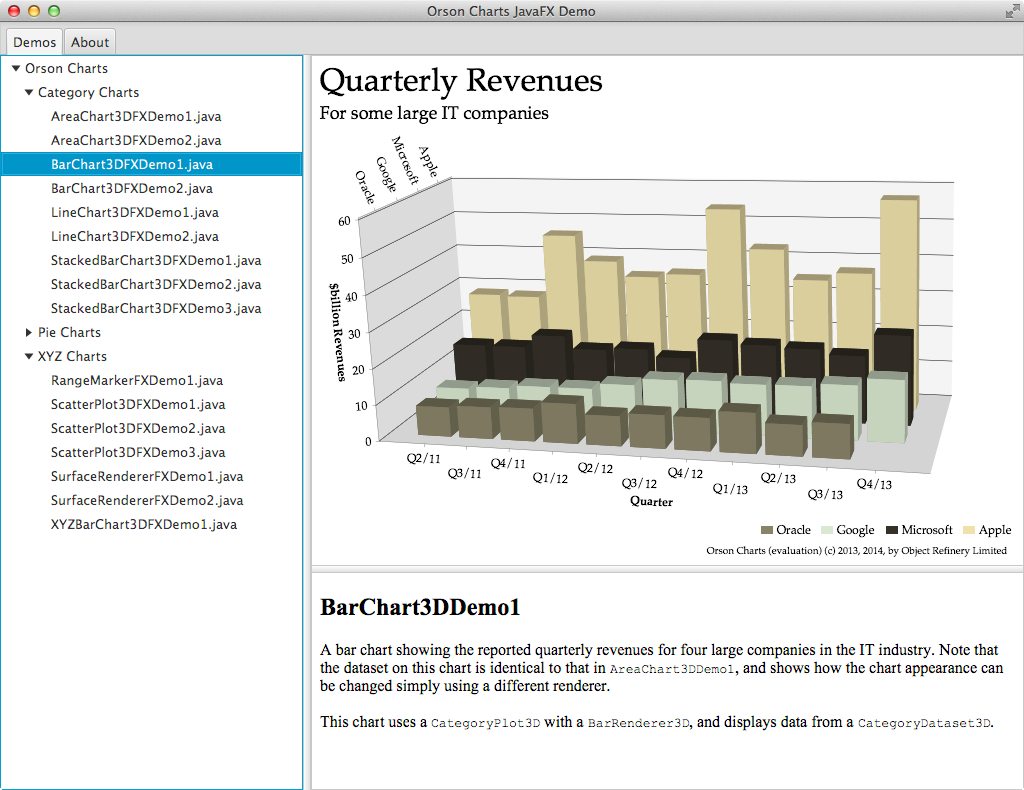Click the fullscreen arrows icon in title bar
Screen dimensions: 1024x790
pyautogui.click(x=1011, y=11)
